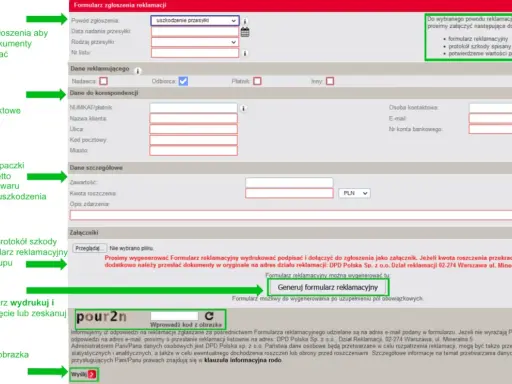Click the Dane szczegółowe section header
This screenshot has width=512, height=384.
96,168
